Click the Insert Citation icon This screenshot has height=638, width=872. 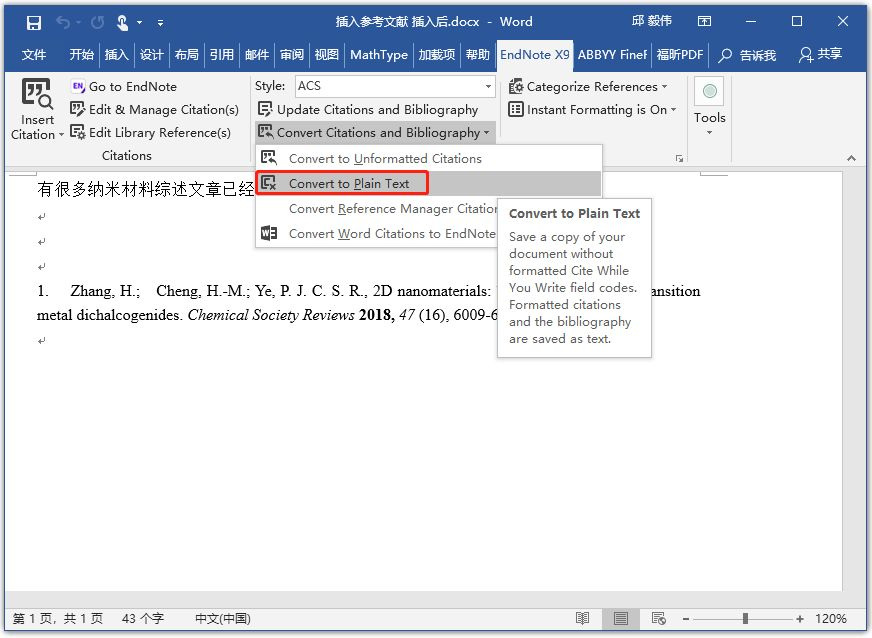coord(37,93)
